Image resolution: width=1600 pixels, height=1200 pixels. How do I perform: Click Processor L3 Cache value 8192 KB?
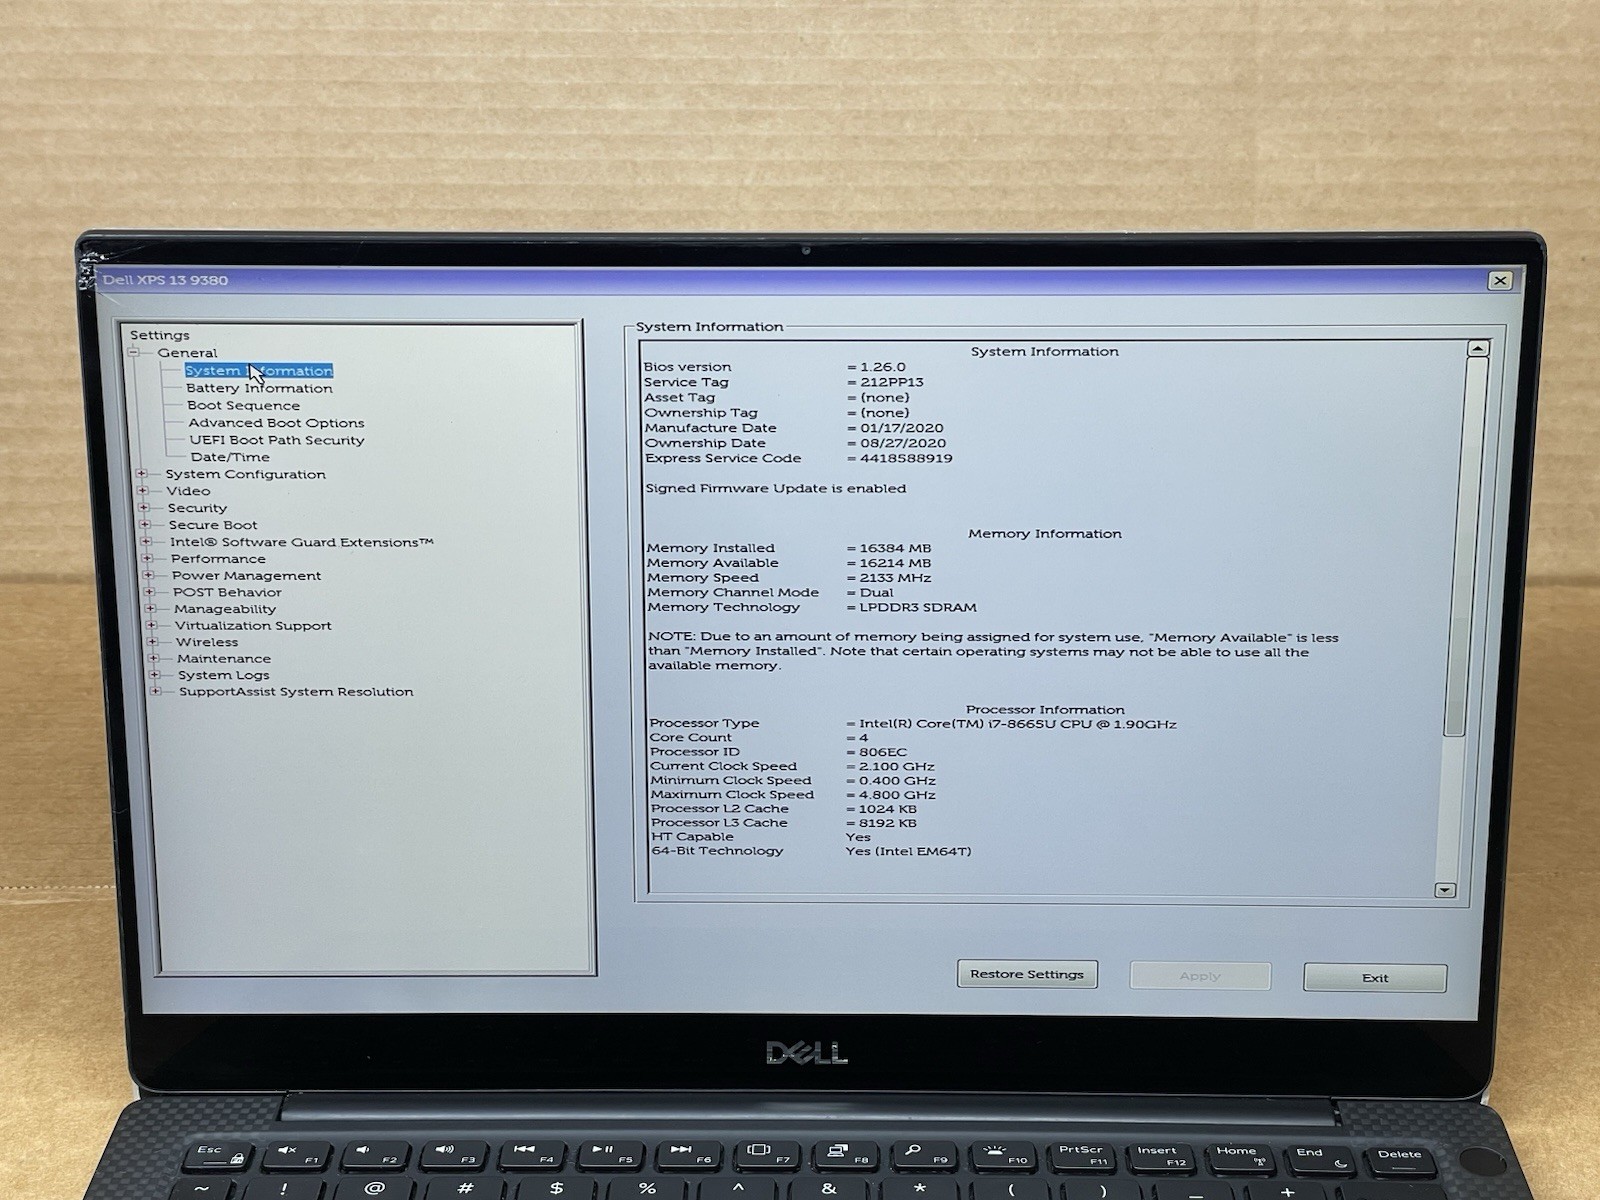click(887, 823)
